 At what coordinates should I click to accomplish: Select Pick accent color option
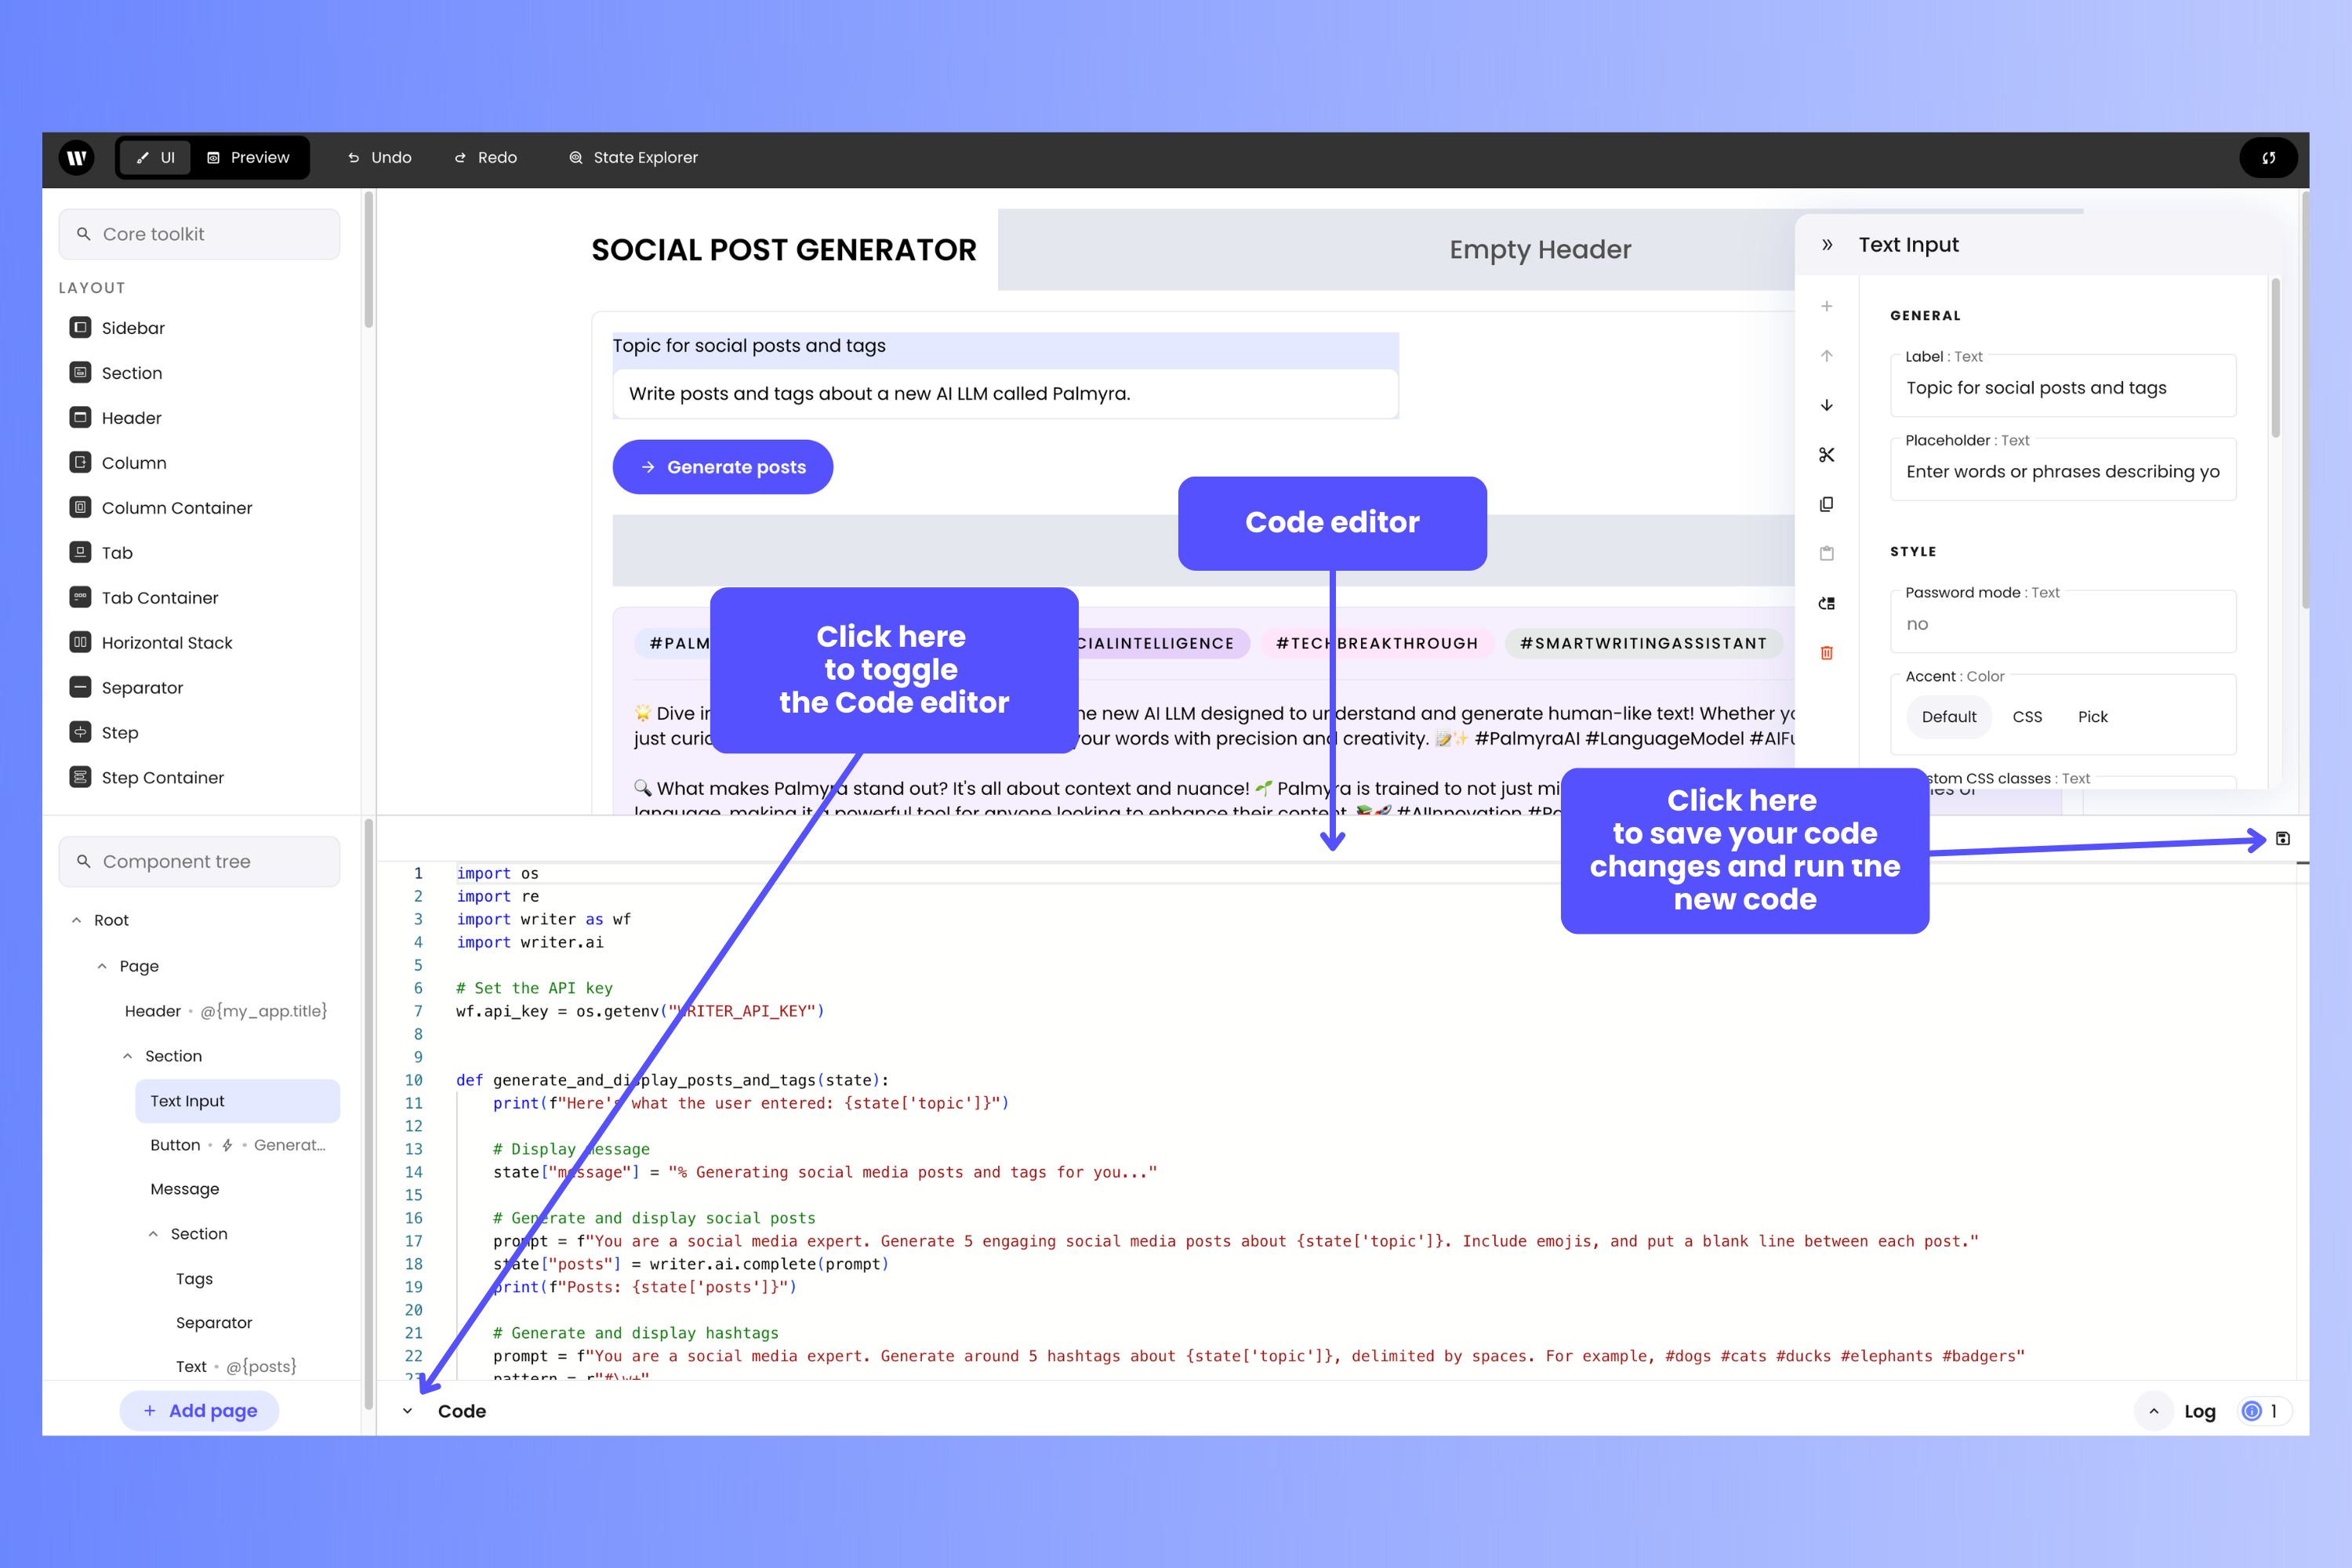pyautogui.click(x=2092, y=717)
